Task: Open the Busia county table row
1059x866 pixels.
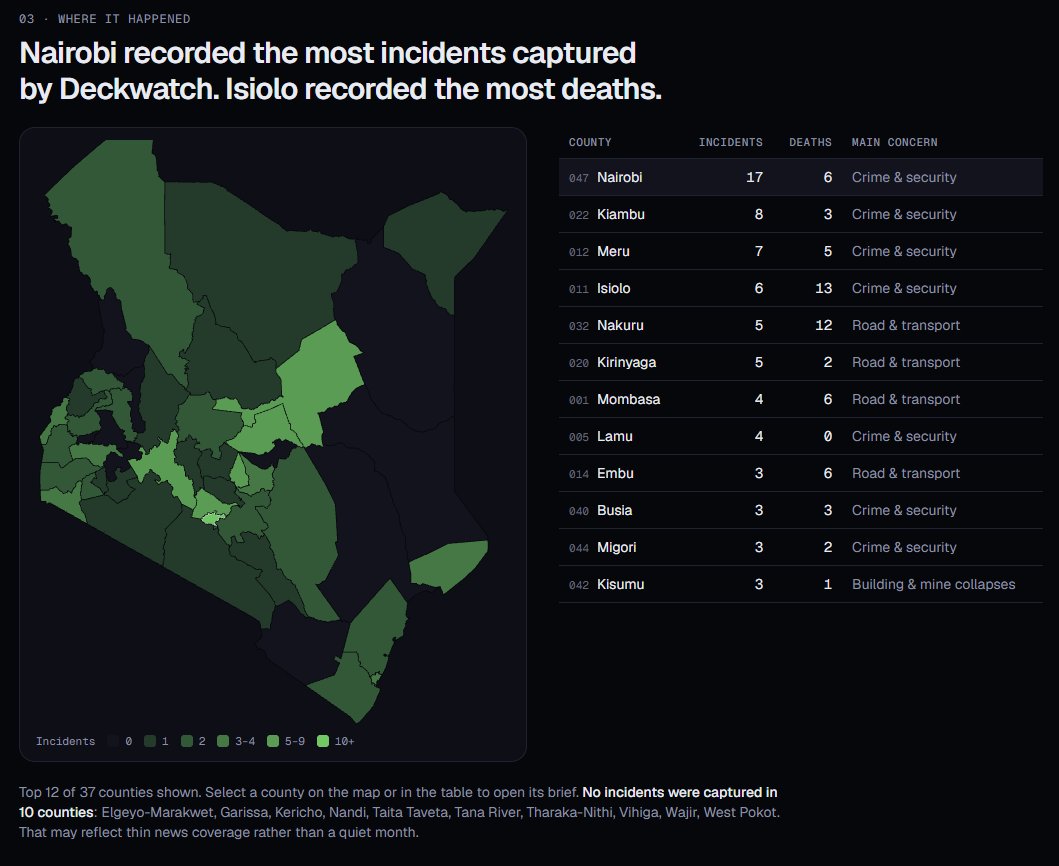Action: click(x=800, y=510)
